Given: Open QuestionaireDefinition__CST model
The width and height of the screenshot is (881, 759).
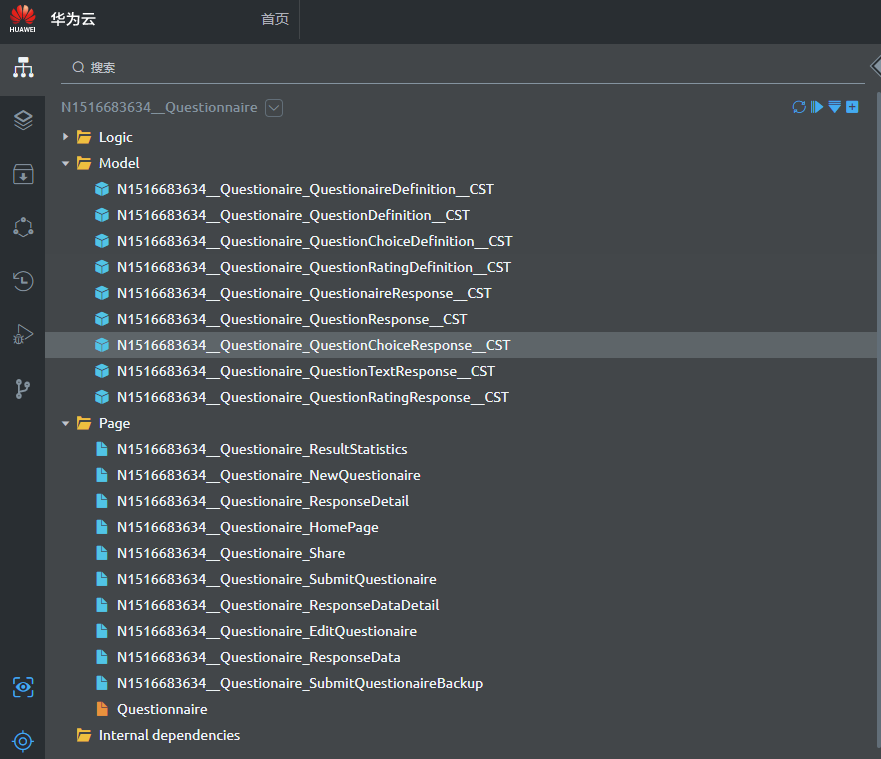Looking at the screenshot, I should [x=305, y=189].
